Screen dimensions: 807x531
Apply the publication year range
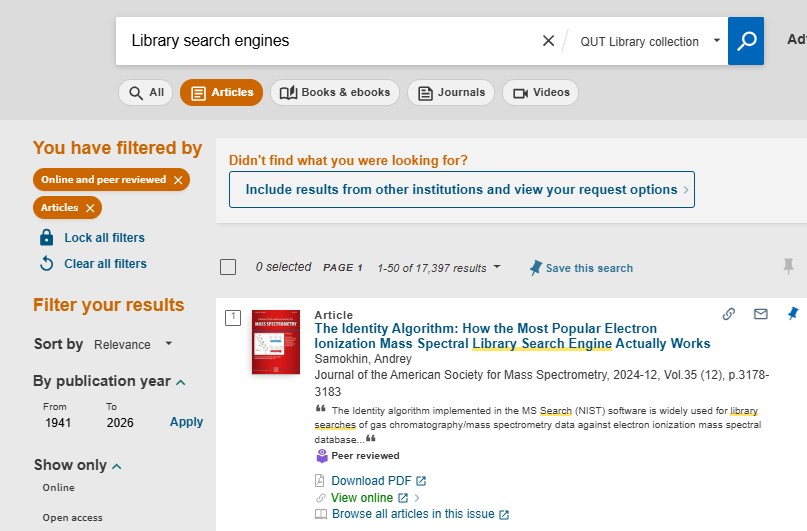186,422
